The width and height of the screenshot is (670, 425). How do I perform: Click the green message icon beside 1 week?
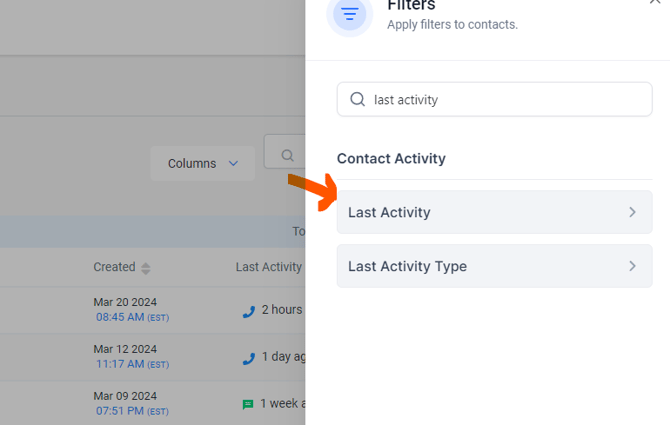[x=248, y=404]
